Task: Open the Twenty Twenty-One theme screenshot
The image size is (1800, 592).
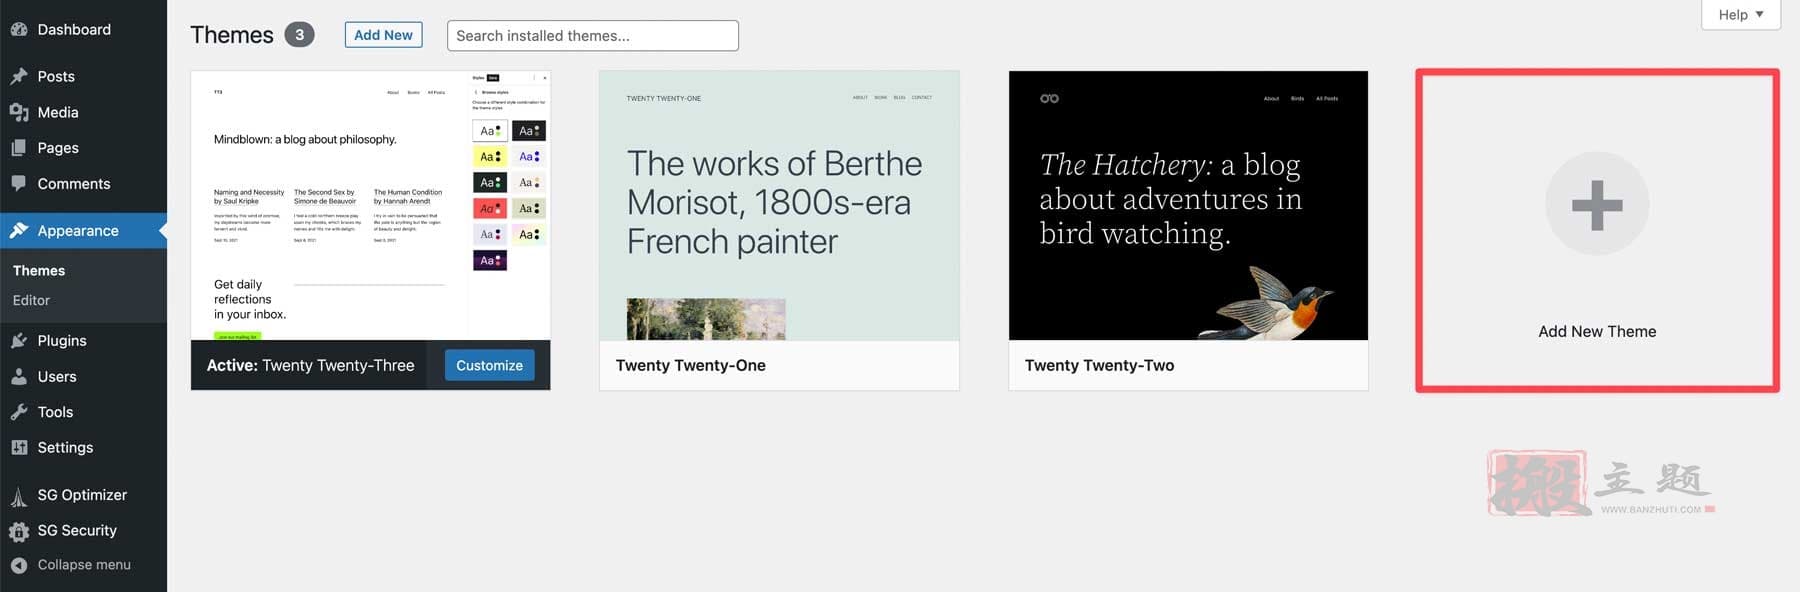Action: 779,205
